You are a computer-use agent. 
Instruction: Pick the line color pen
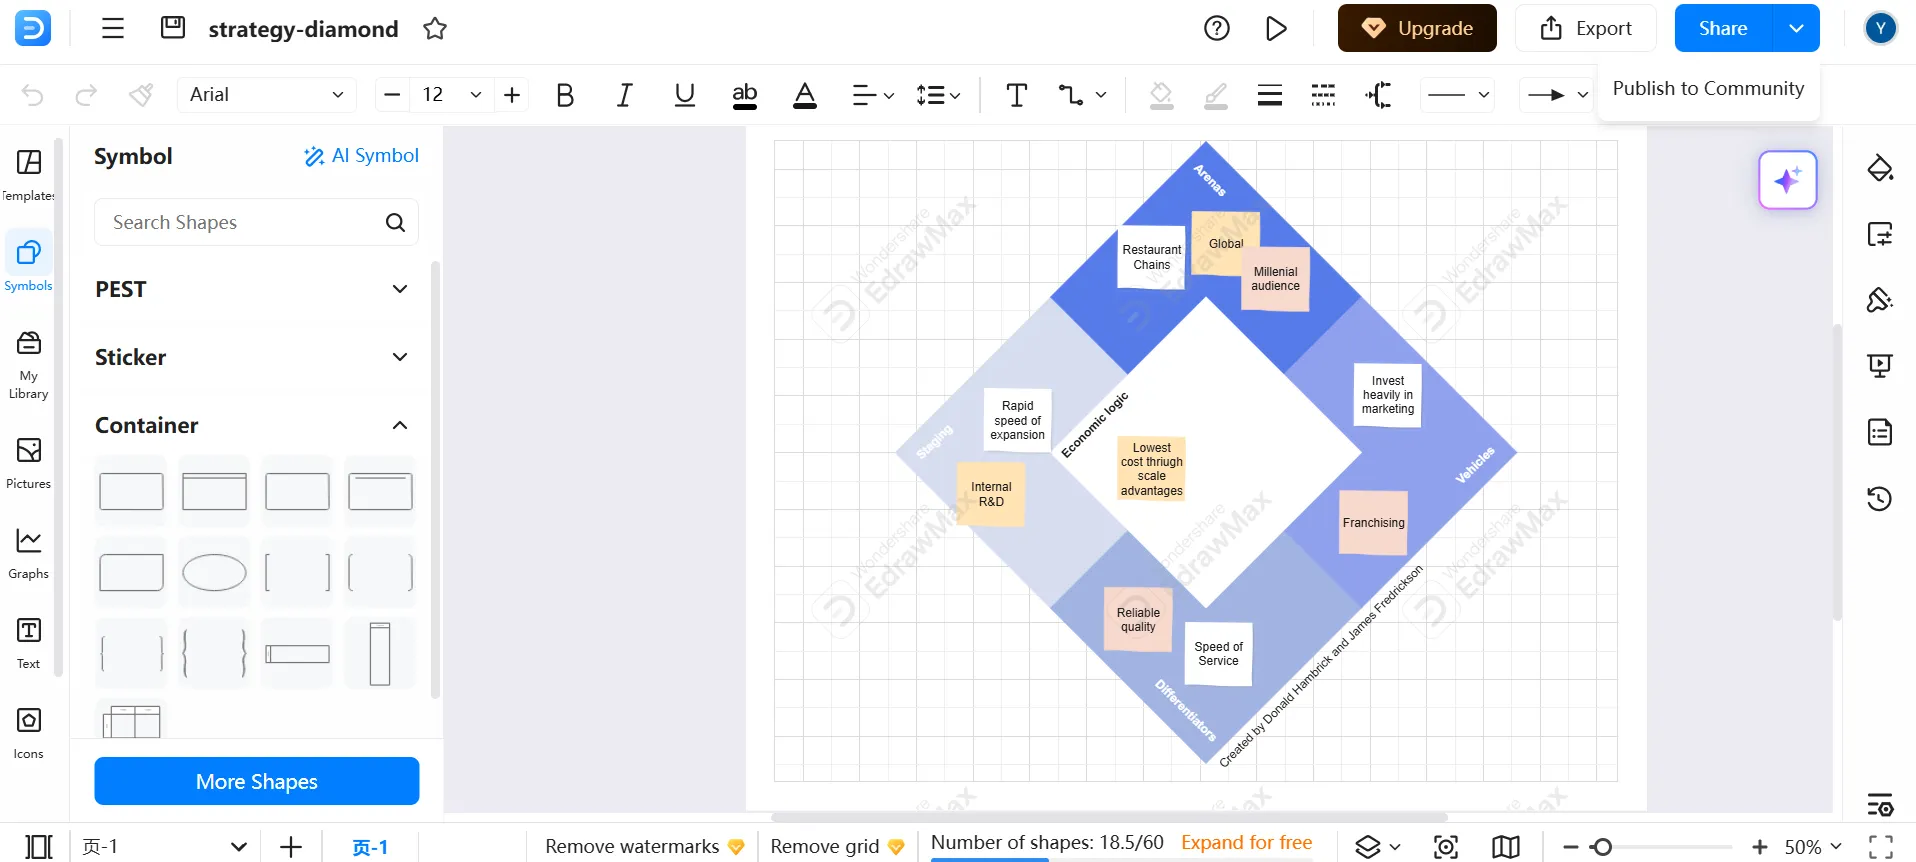click(1216, 95)
